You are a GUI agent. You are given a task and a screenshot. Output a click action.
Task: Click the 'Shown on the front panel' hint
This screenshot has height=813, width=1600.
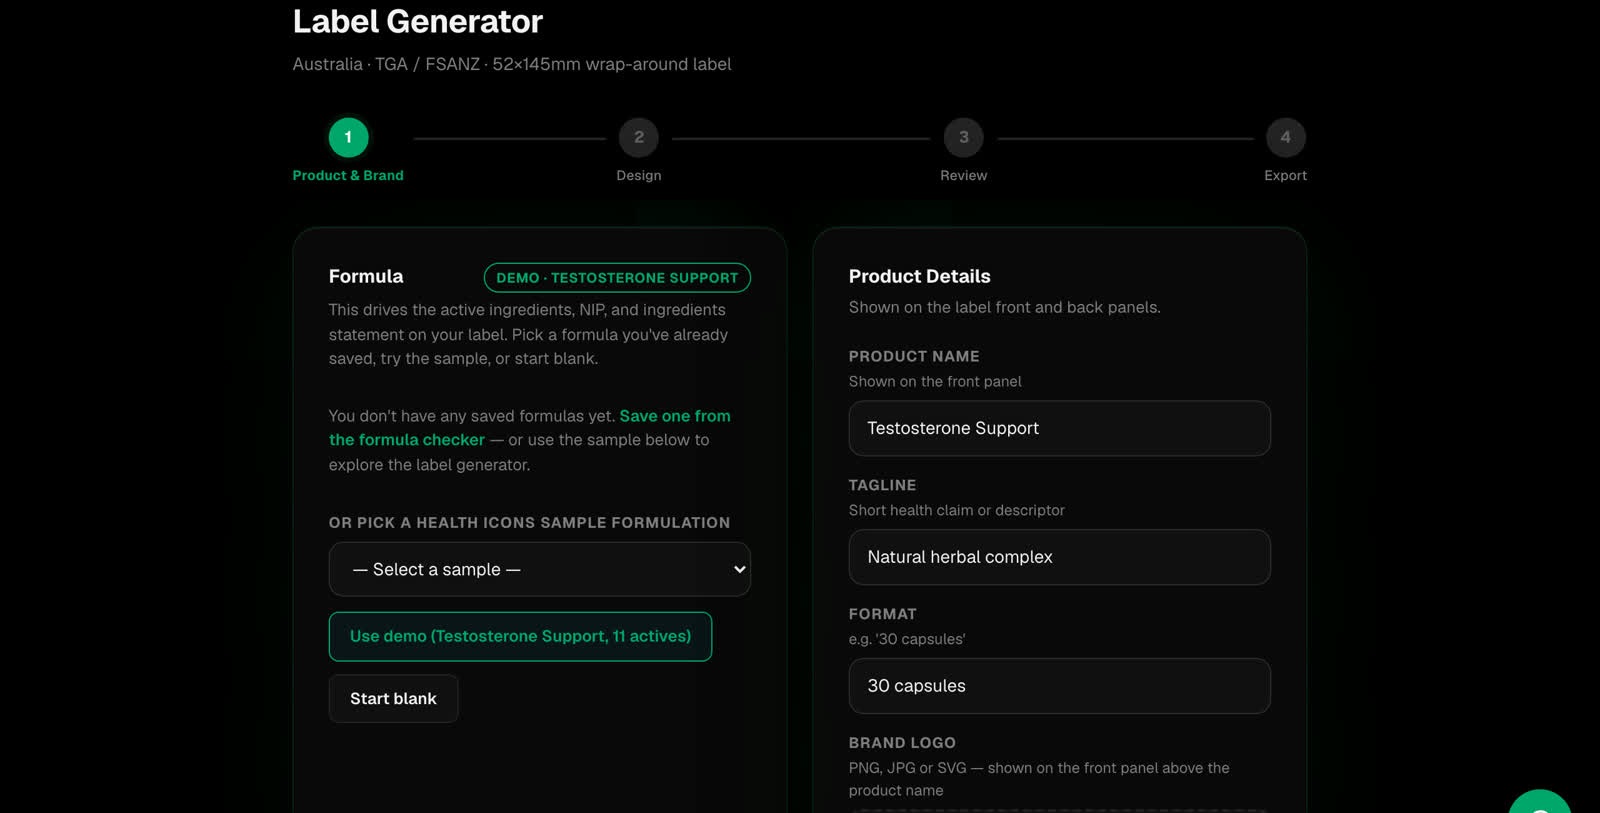[x=935, y=381]
